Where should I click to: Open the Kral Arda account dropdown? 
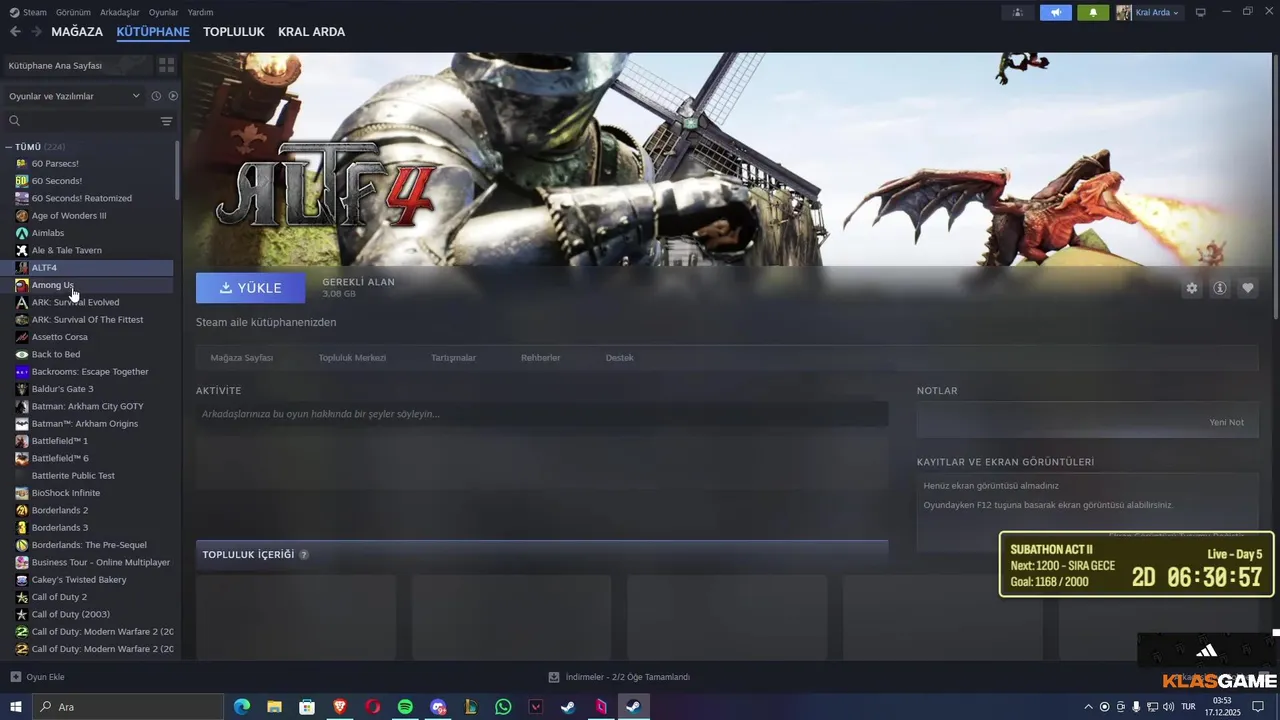(1148, 13)
